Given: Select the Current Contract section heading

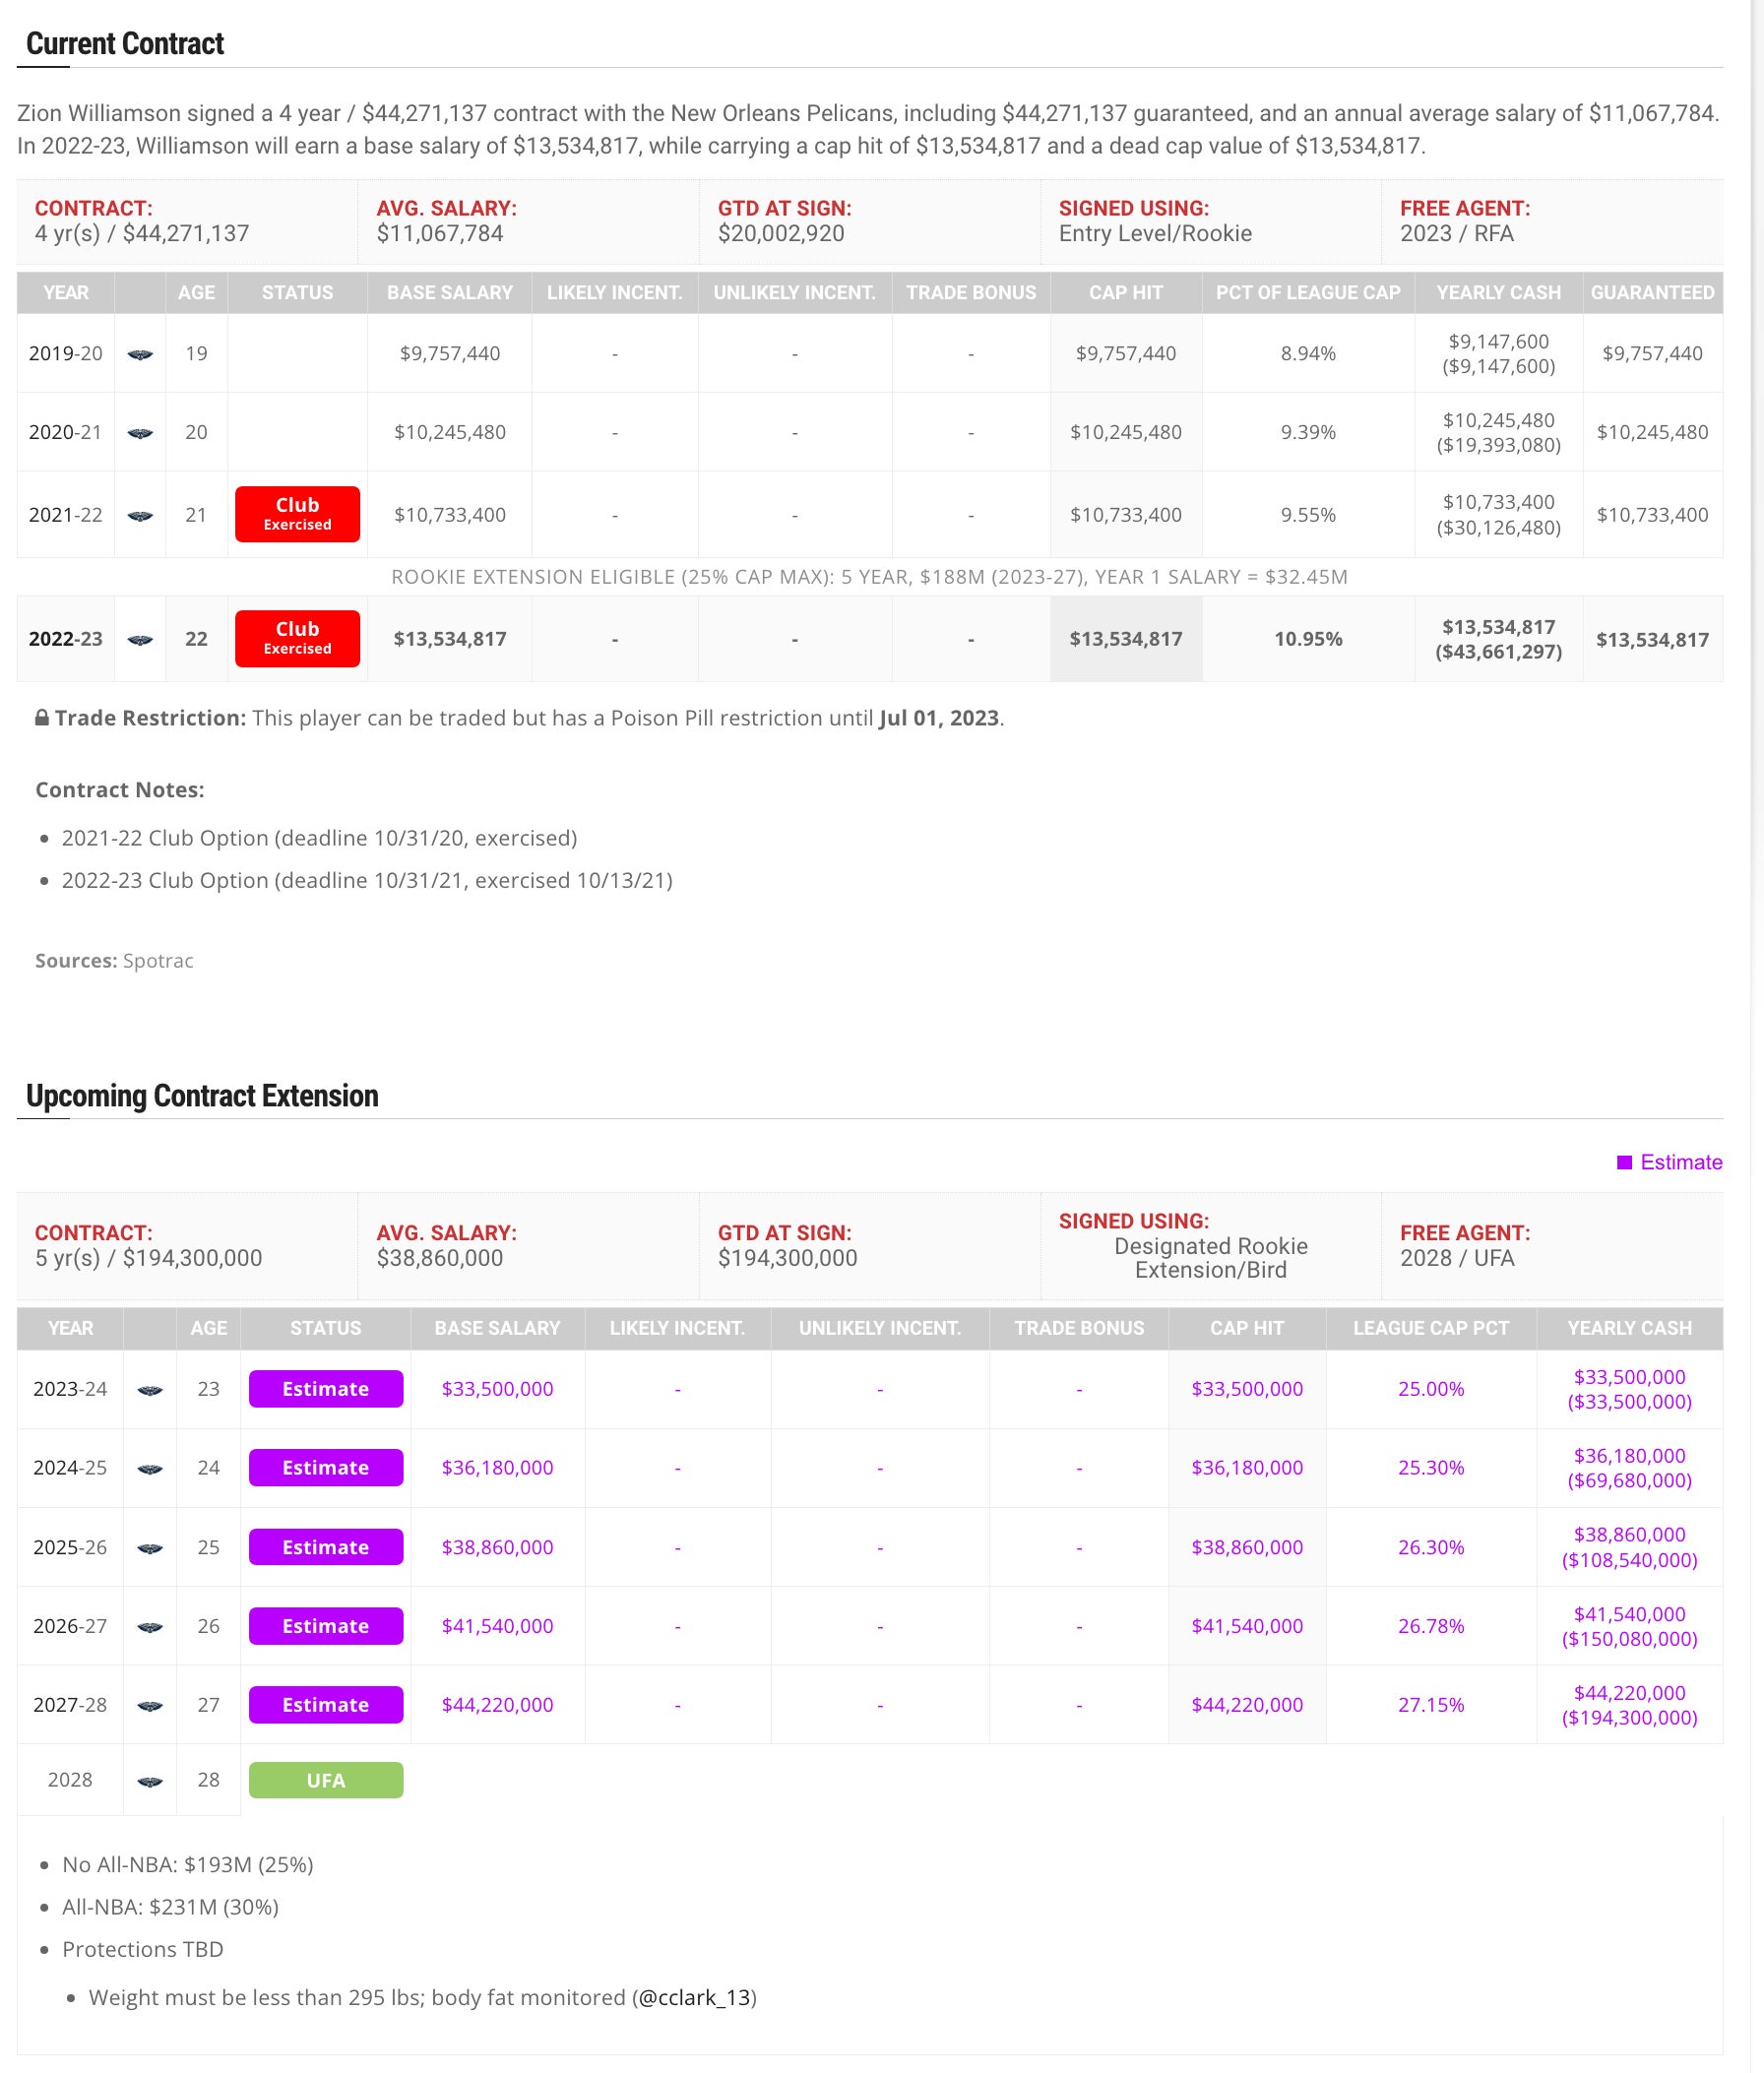Looking at the screenshot, I should click(x=125, y=44).
